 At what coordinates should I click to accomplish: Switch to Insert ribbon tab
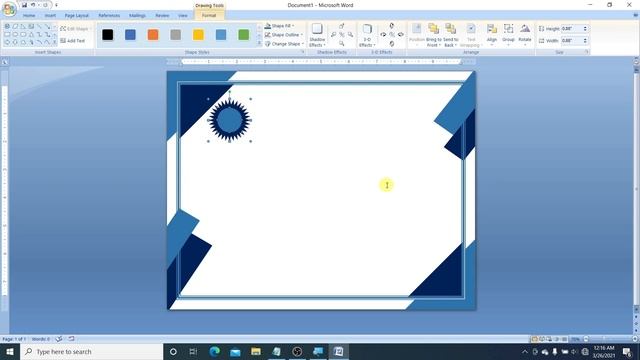click(50, 16)
